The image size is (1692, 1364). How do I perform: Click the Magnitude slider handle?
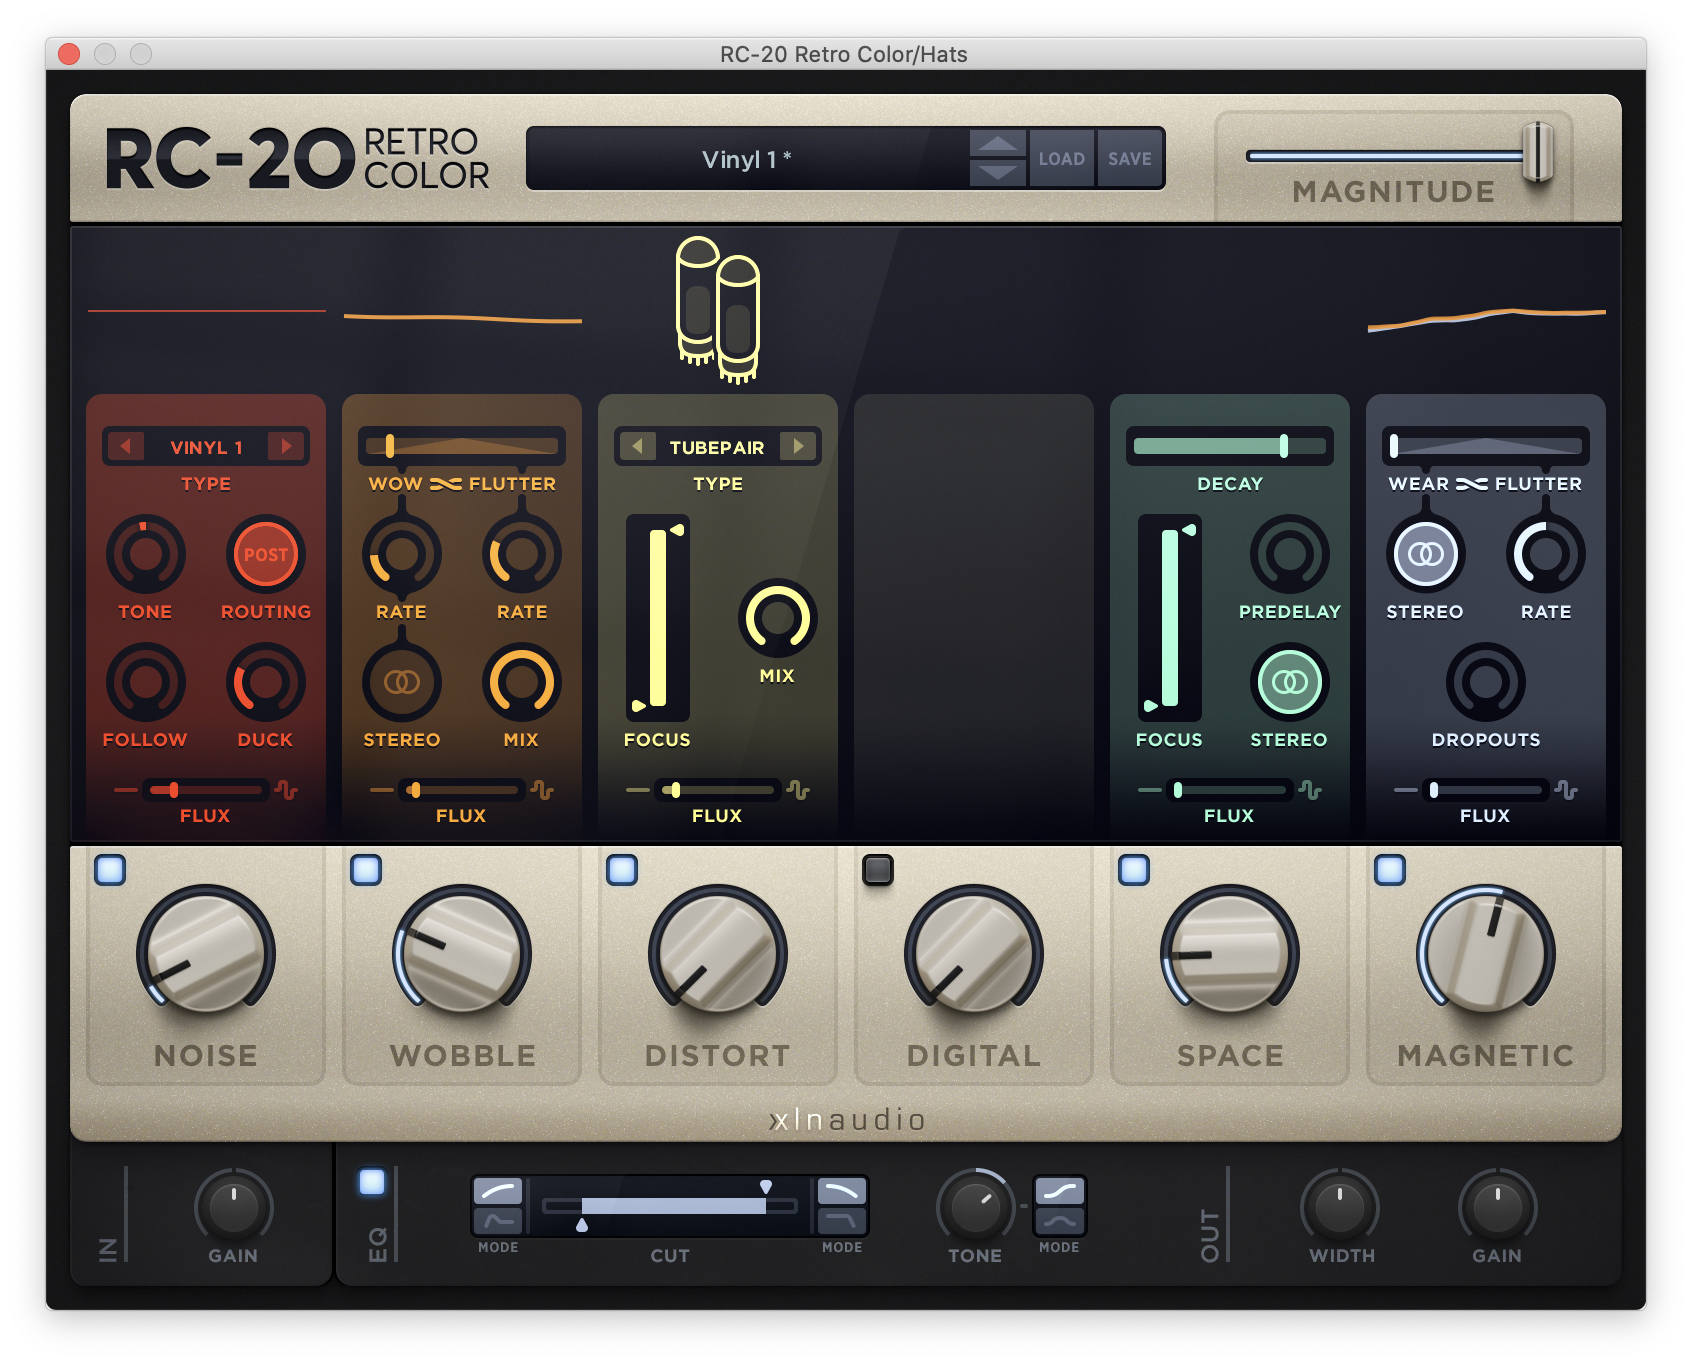coord(1538,152)
